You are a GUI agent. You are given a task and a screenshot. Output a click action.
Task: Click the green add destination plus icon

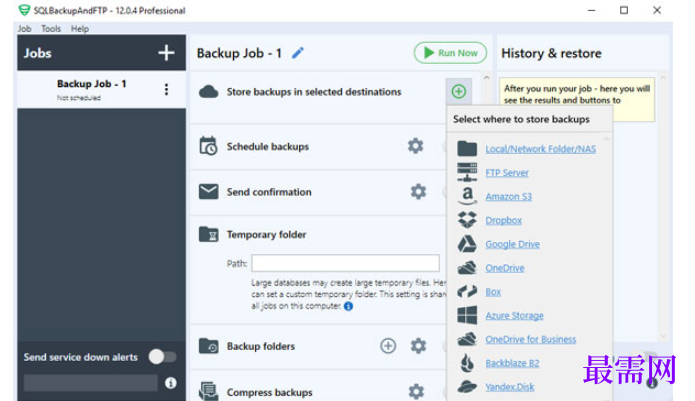[459, 92]
